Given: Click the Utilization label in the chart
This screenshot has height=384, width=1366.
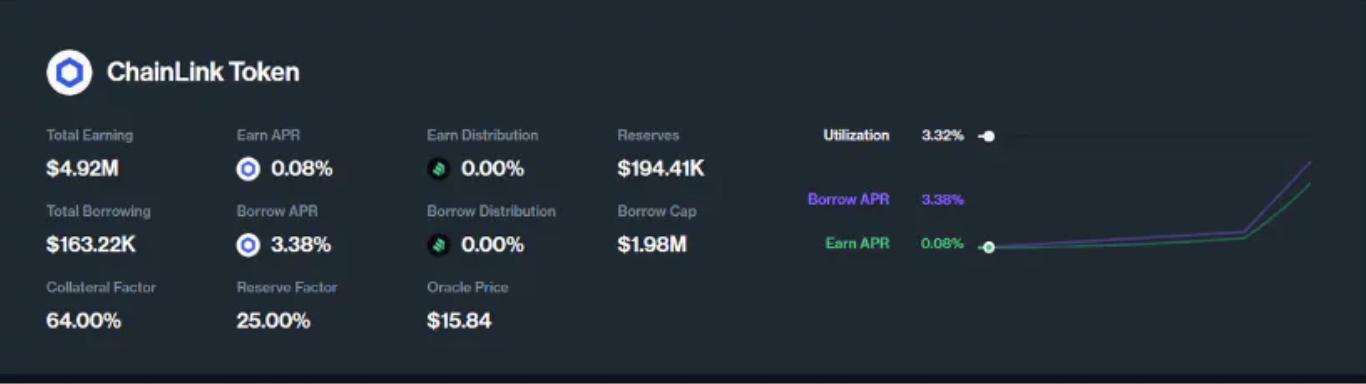Looking at the screenshot, I should pyautogui.click(x=856, y=135).
